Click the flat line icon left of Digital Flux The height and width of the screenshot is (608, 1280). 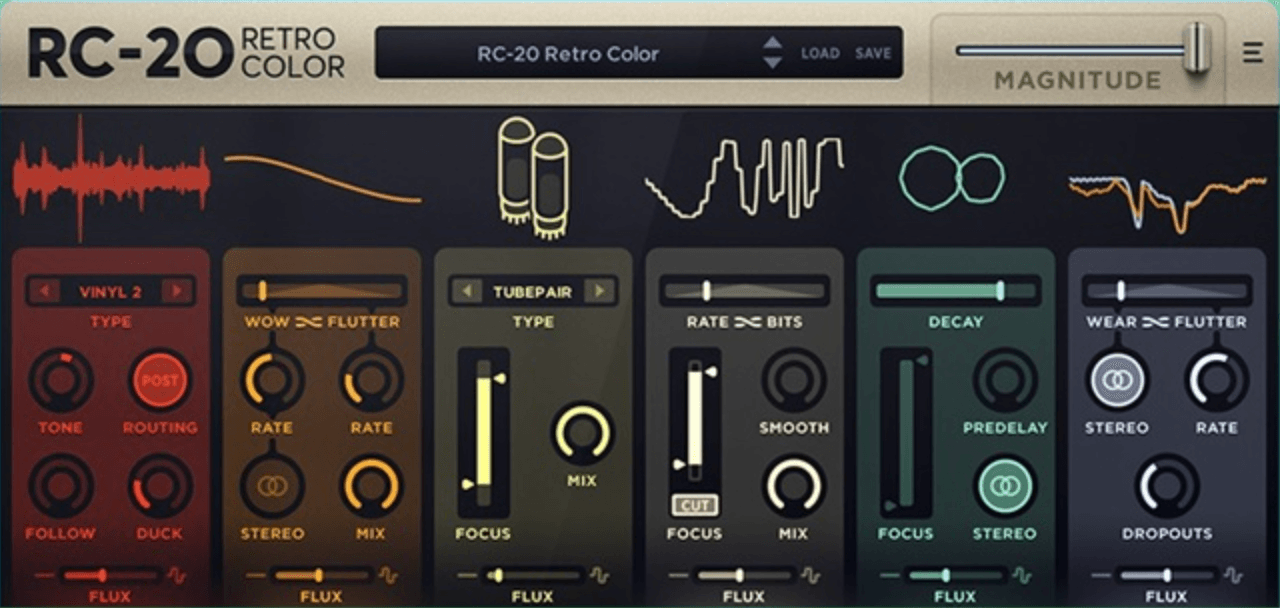(x=678, y=575)
